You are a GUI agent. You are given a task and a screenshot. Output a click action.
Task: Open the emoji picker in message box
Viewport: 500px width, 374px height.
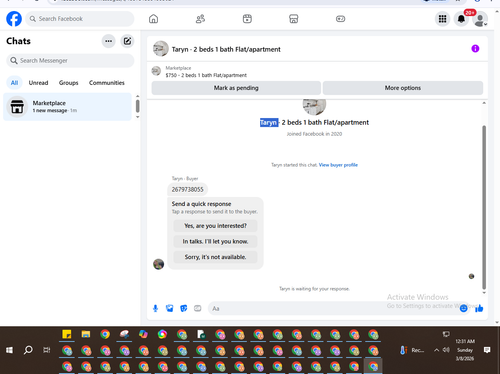click(x=463, y=308)
